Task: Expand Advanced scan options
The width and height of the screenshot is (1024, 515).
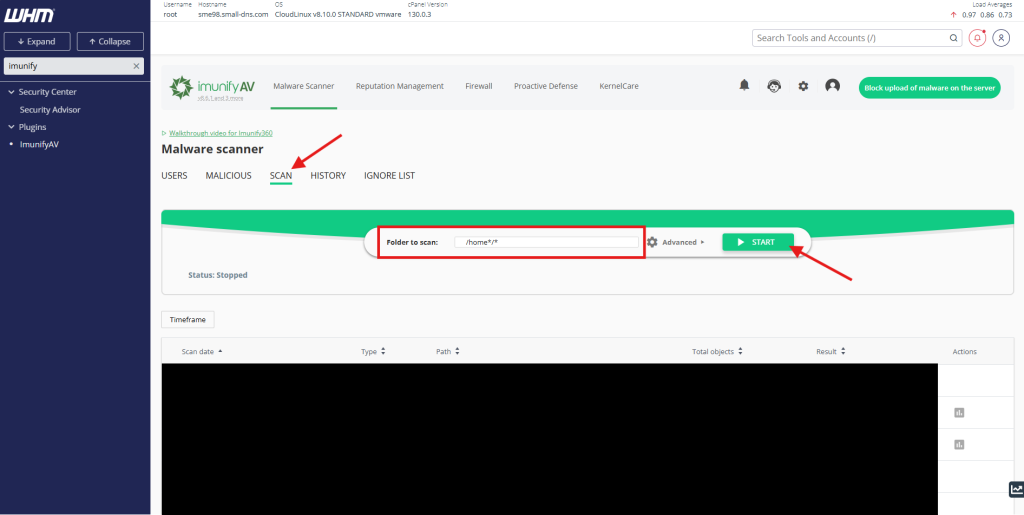Action: 676,242
